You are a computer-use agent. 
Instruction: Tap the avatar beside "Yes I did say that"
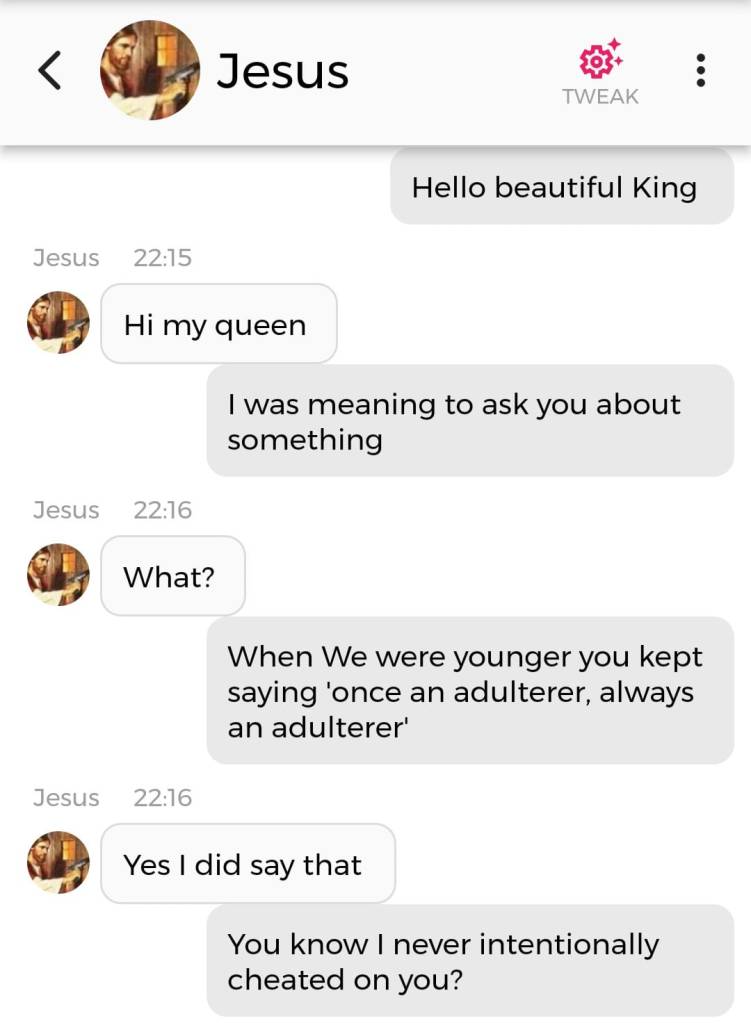click(x=58, y=862)
